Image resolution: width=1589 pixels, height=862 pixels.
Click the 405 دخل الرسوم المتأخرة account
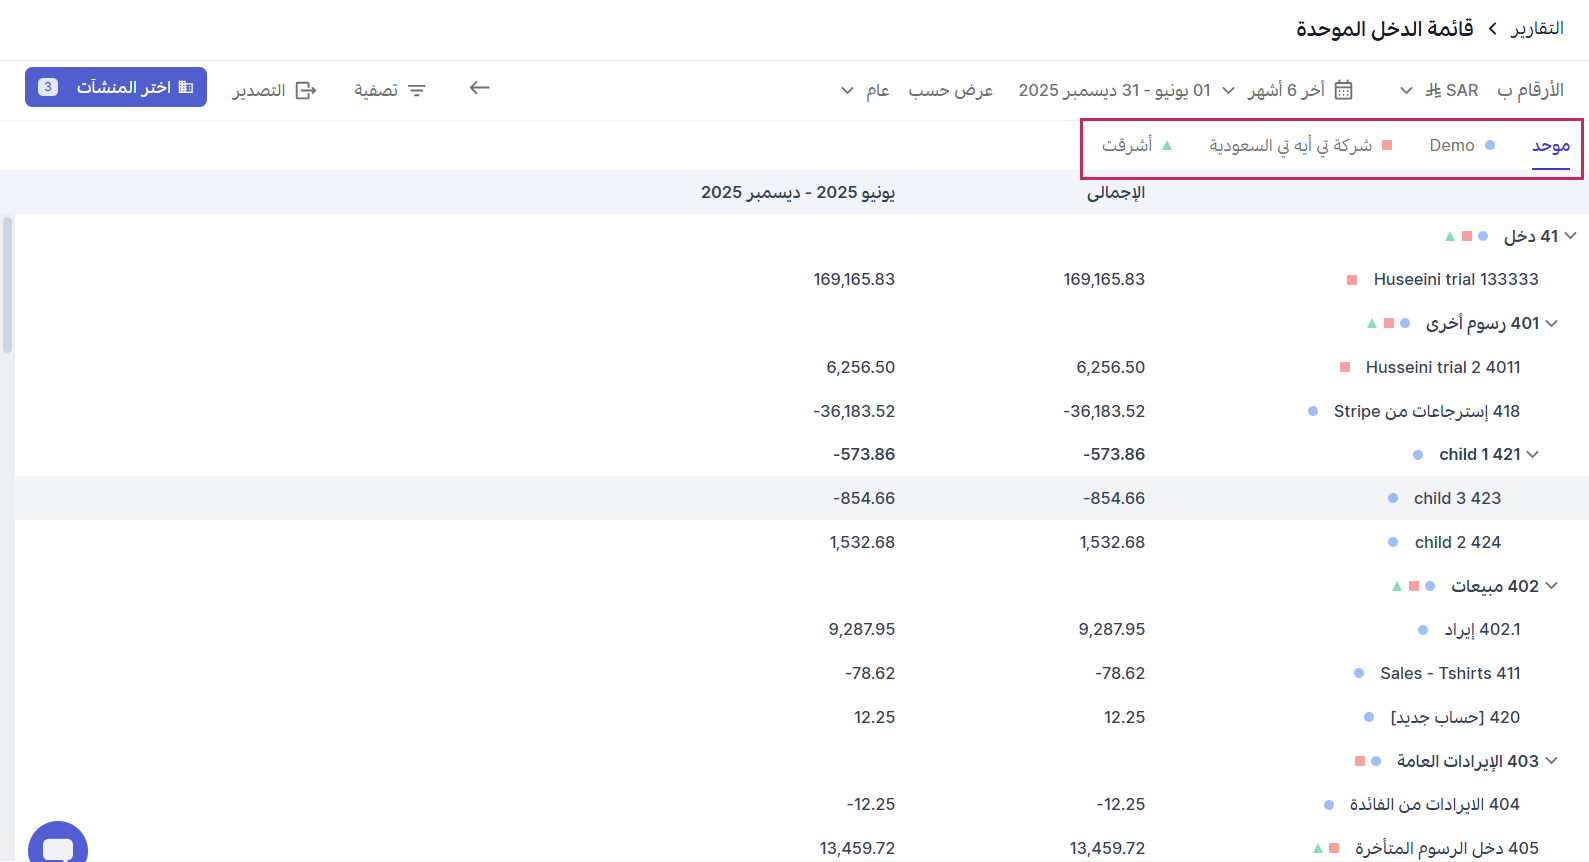tap(1447, 848)
